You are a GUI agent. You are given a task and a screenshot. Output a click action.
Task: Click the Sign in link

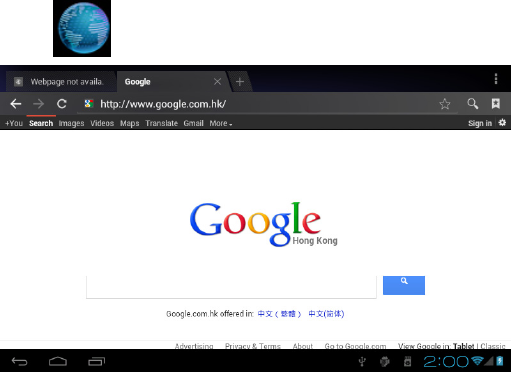(480, 123)
